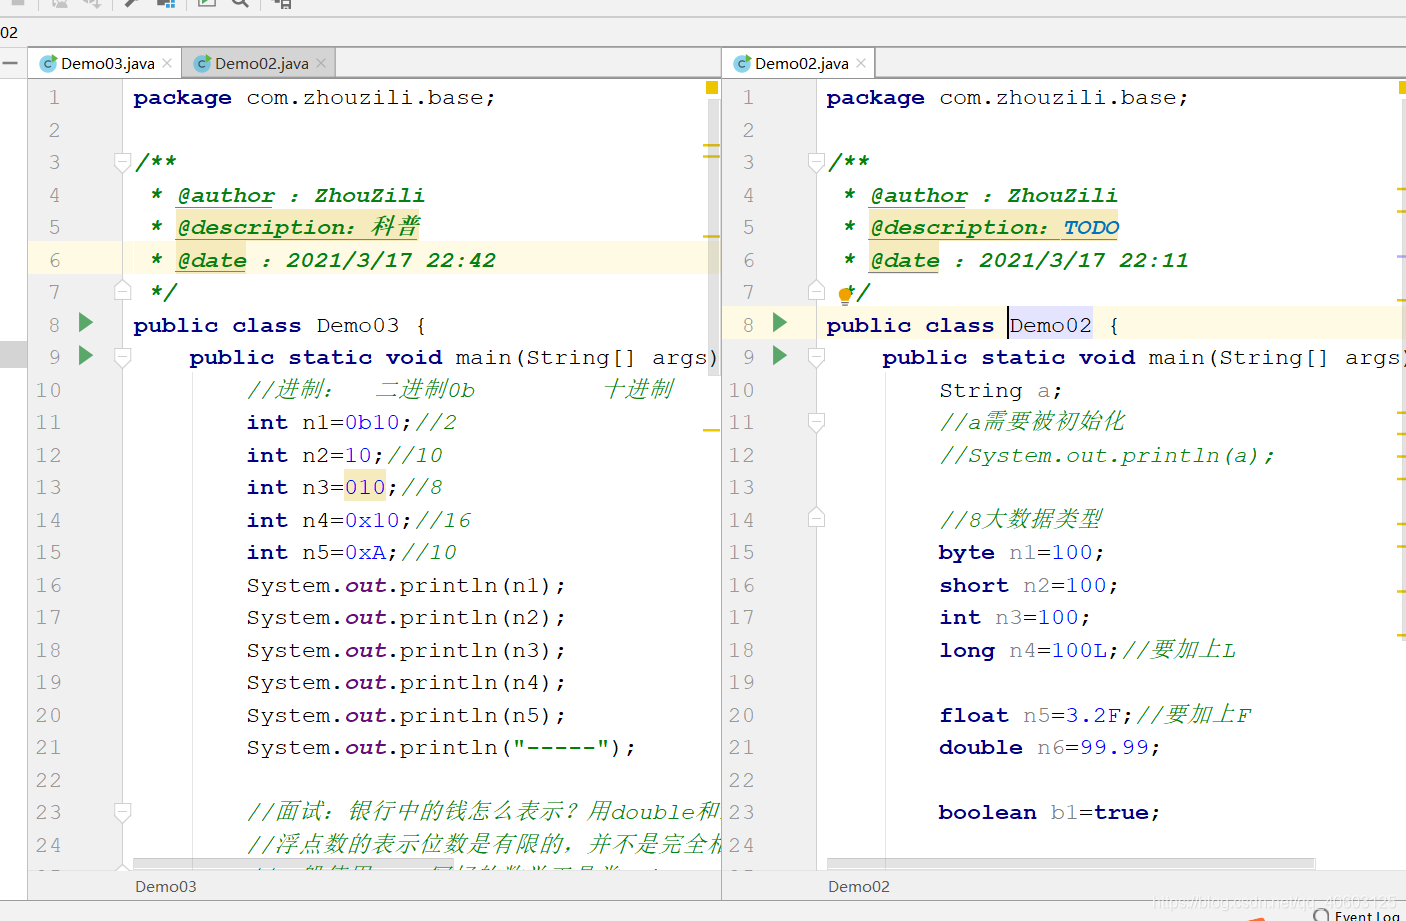The image size is (1406, 921).
Task: Click horizontal scrollbar of Demo03 editor
Action: point(293,863)
